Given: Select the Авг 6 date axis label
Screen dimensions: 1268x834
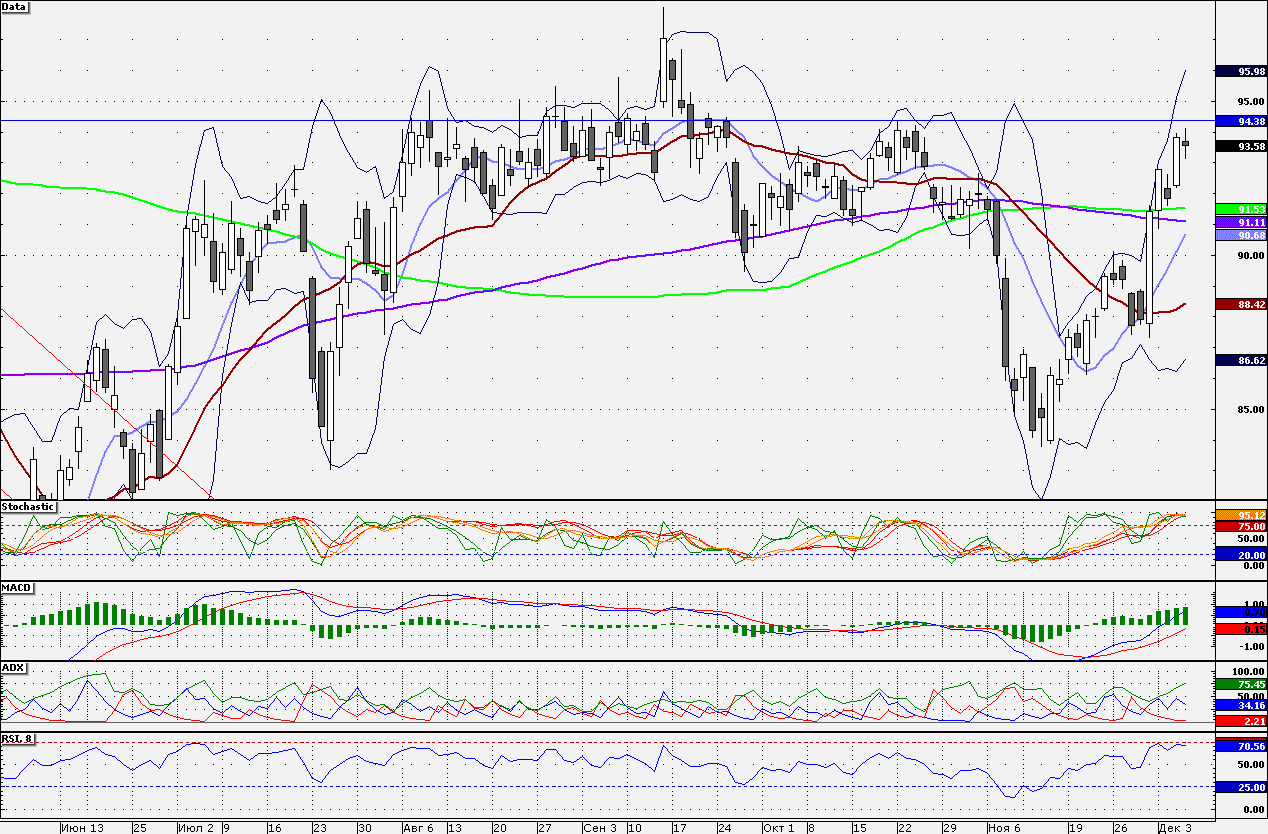Looking at the screenshot, I should point(417,828).
